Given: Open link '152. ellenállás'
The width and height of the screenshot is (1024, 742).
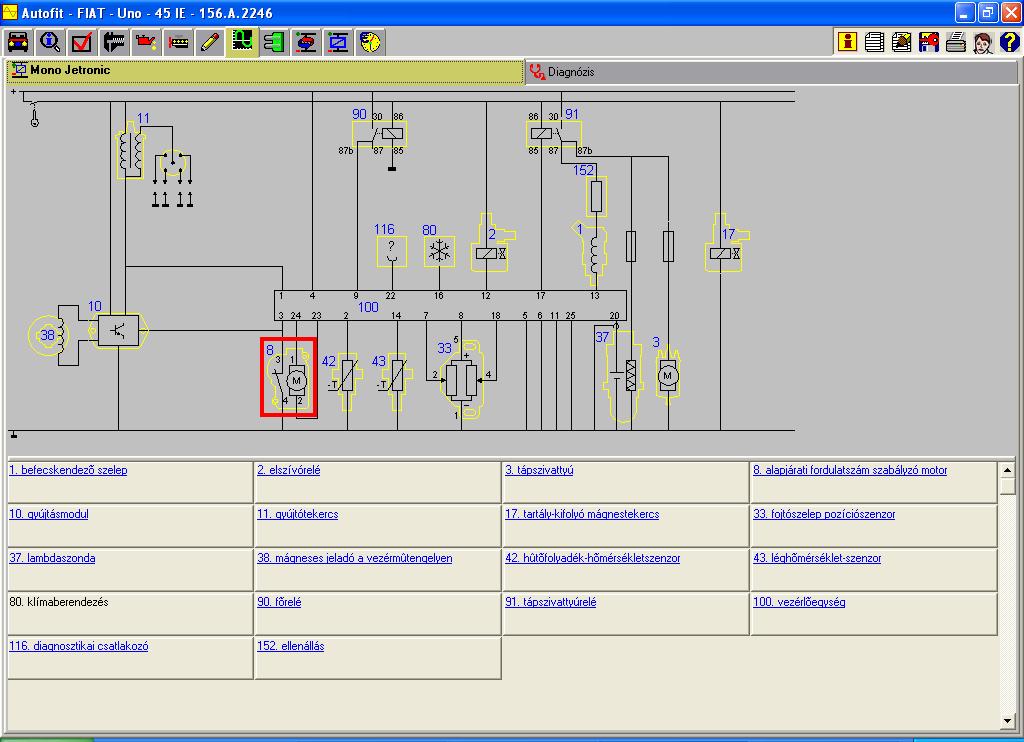Looking at the screenshot, I should coord(291,646).
